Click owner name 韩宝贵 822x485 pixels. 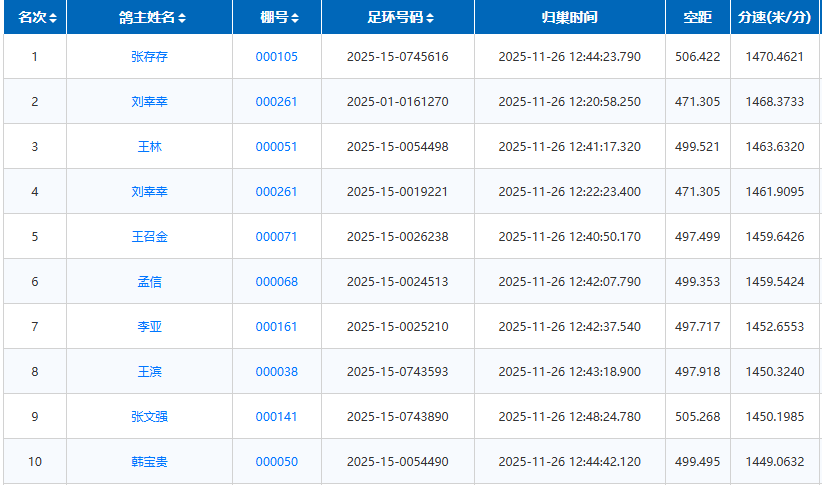pos(149,462)
